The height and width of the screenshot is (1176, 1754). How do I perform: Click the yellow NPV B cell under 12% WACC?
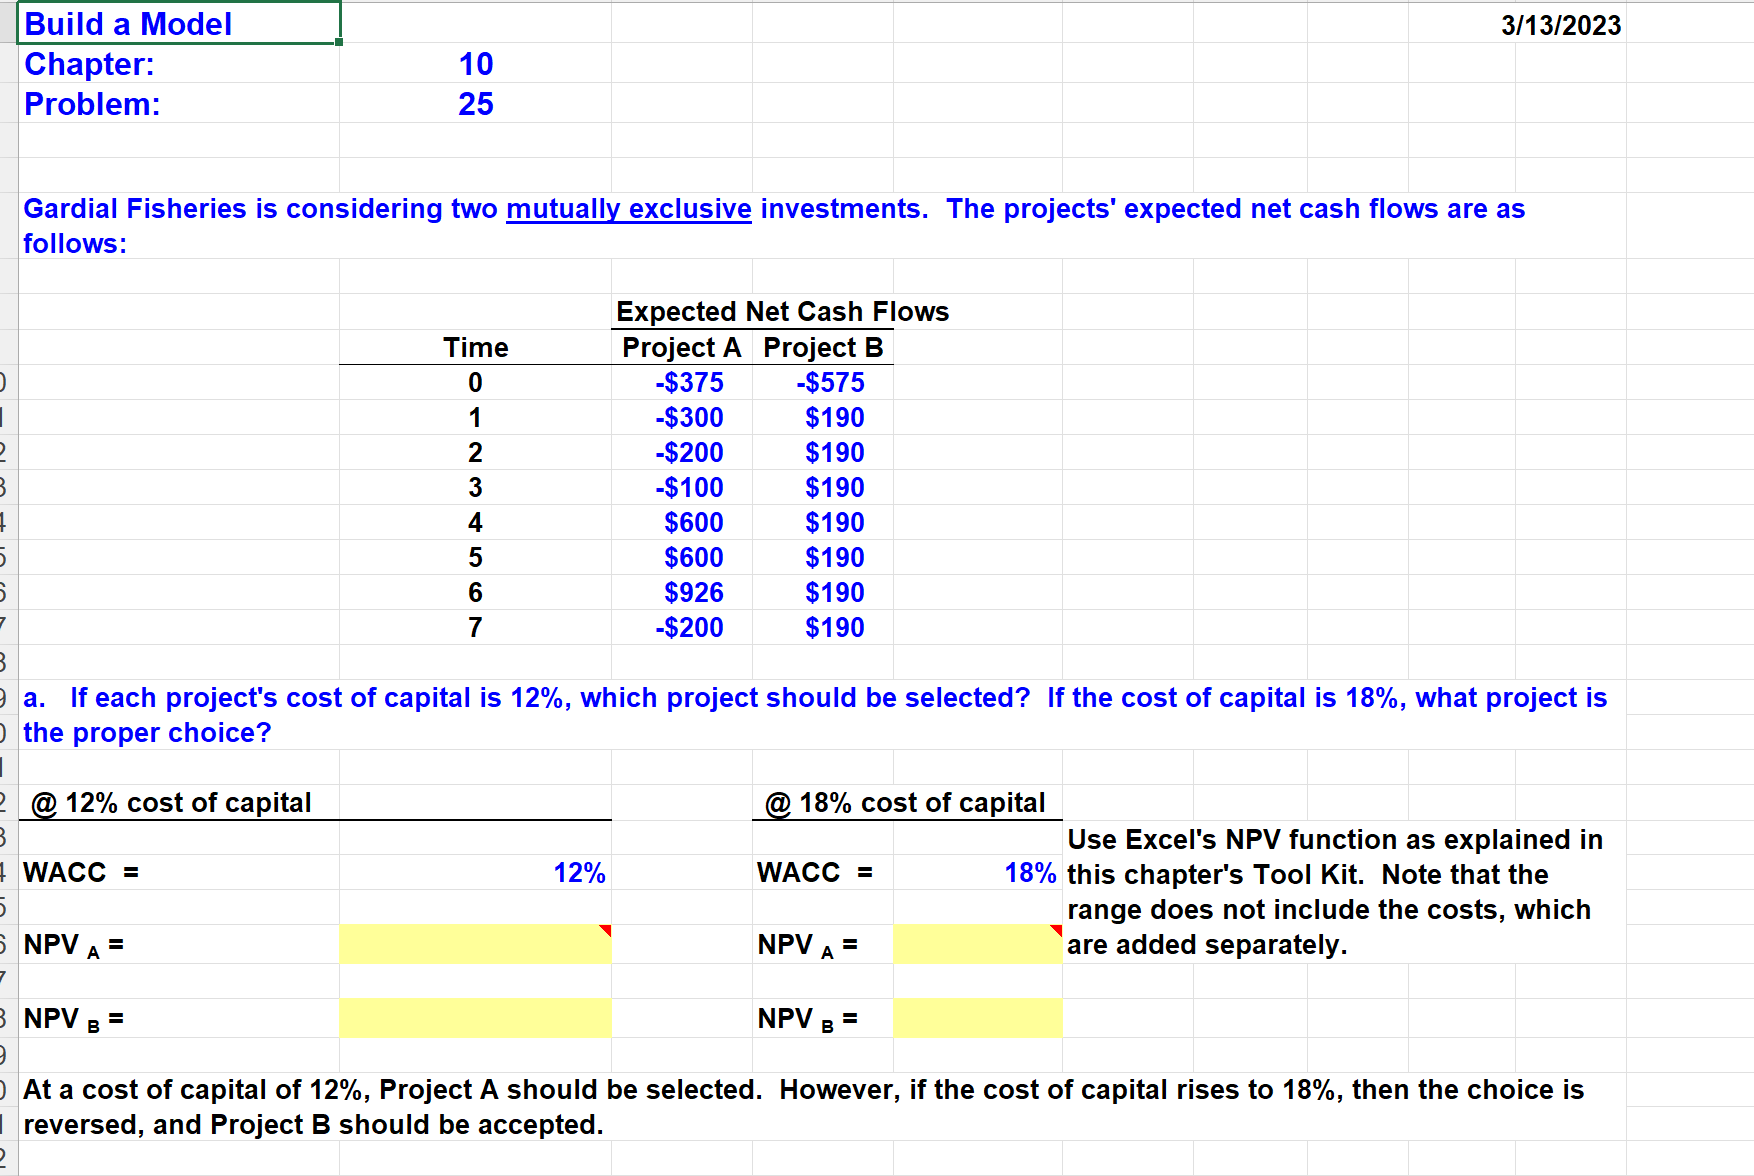point(475,1018)
